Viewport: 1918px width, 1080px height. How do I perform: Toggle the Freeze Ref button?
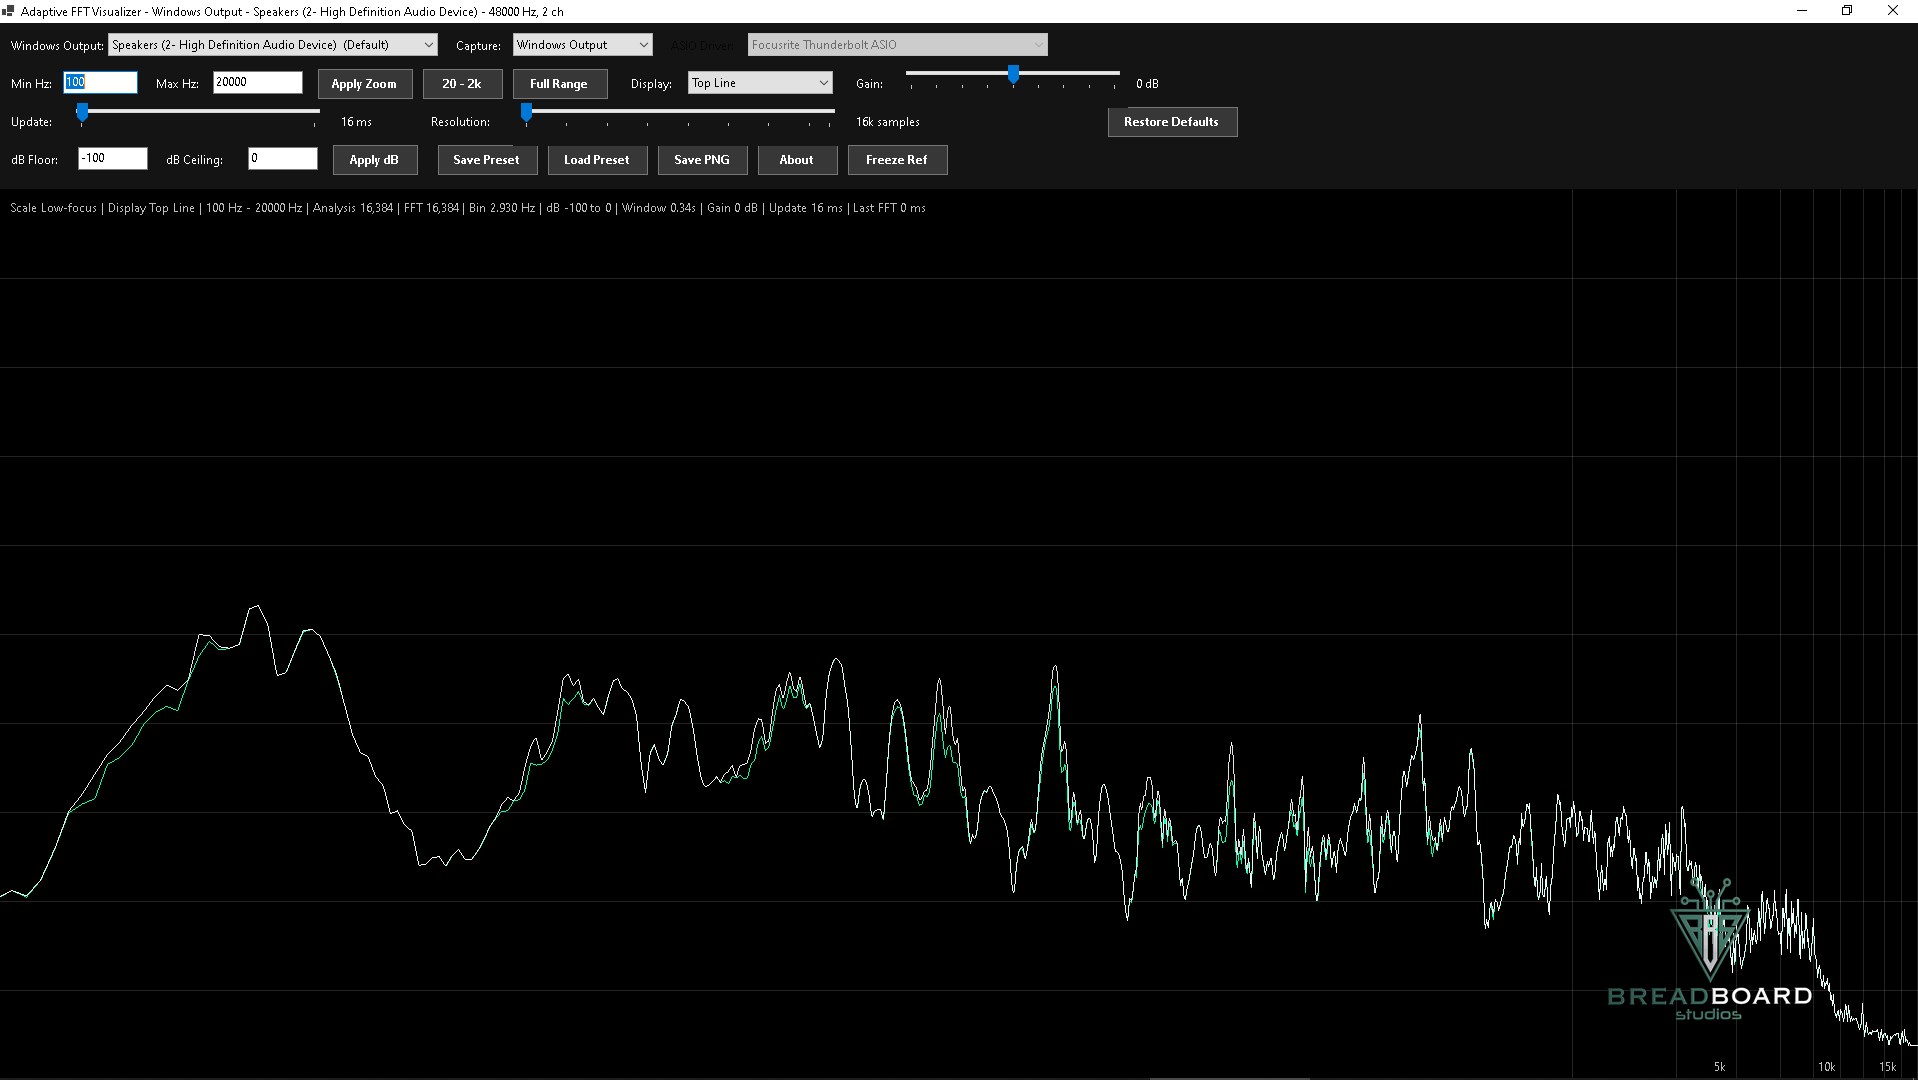click(897, 160)
